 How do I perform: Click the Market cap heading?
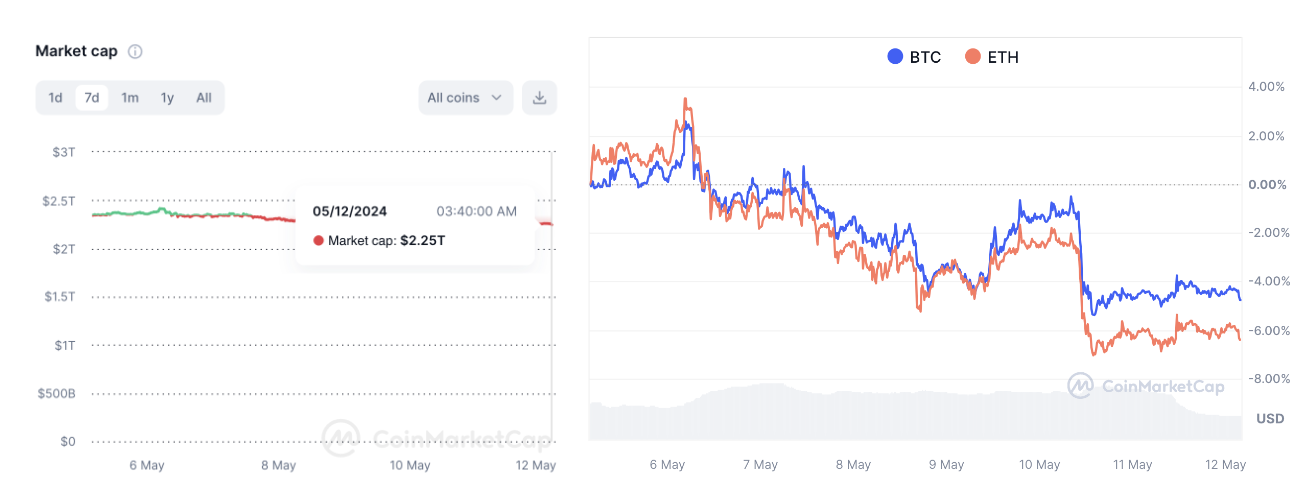76,51
